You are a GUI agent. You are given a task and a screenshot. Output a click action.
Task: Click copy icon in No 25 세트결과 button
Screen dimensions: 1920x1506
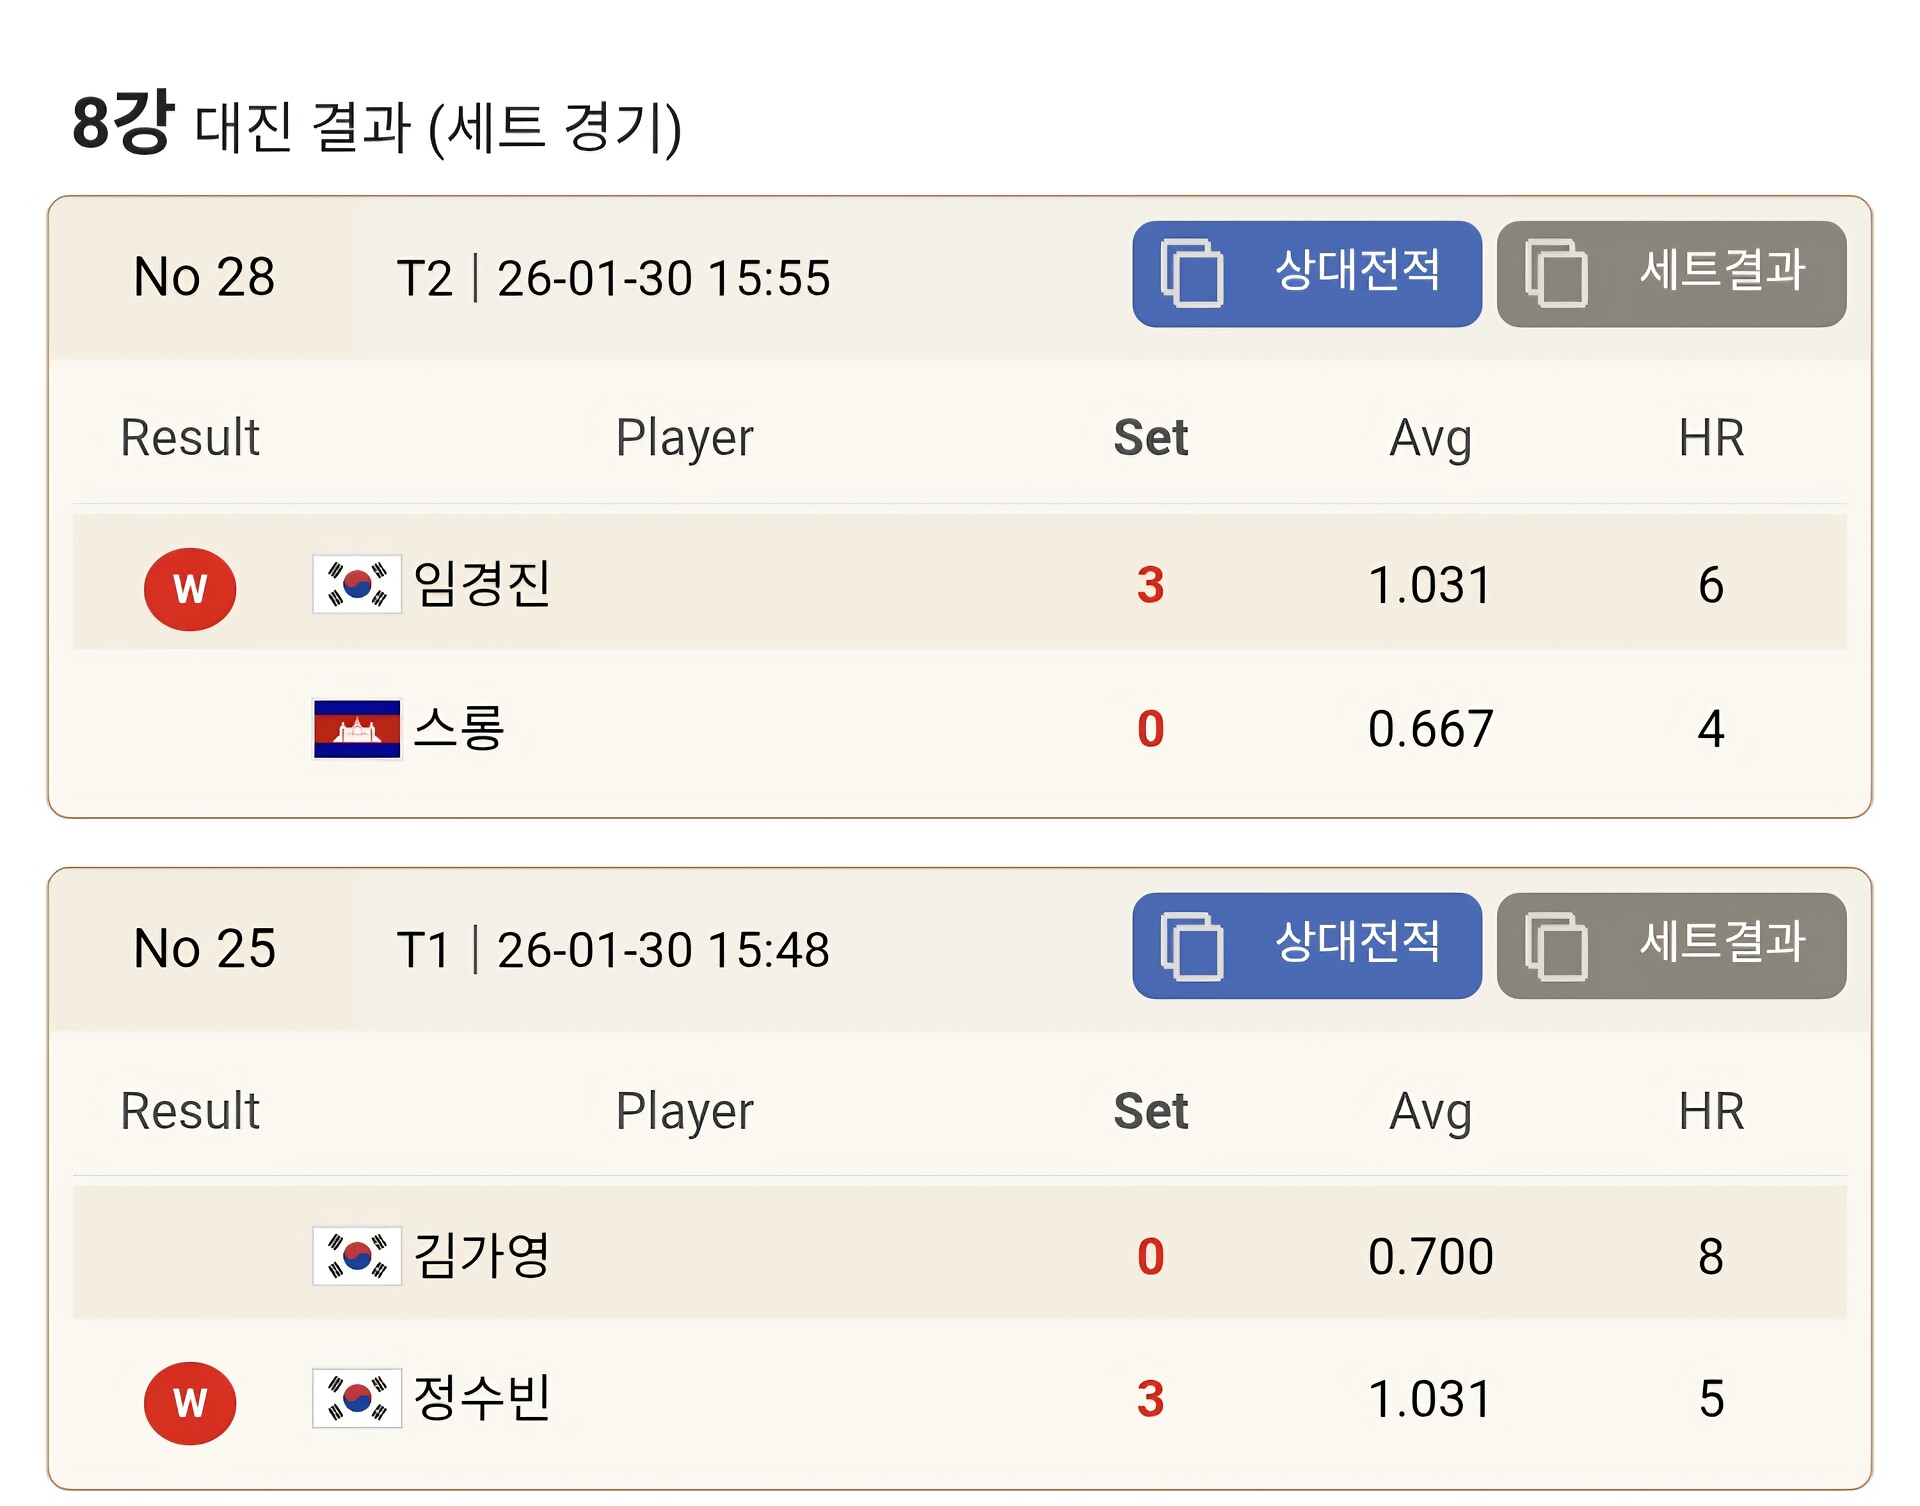pos(1556,946)
